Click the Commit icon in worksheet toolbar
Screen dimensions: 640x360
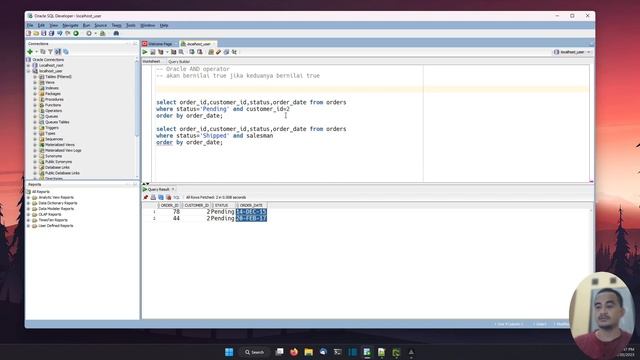192,52
